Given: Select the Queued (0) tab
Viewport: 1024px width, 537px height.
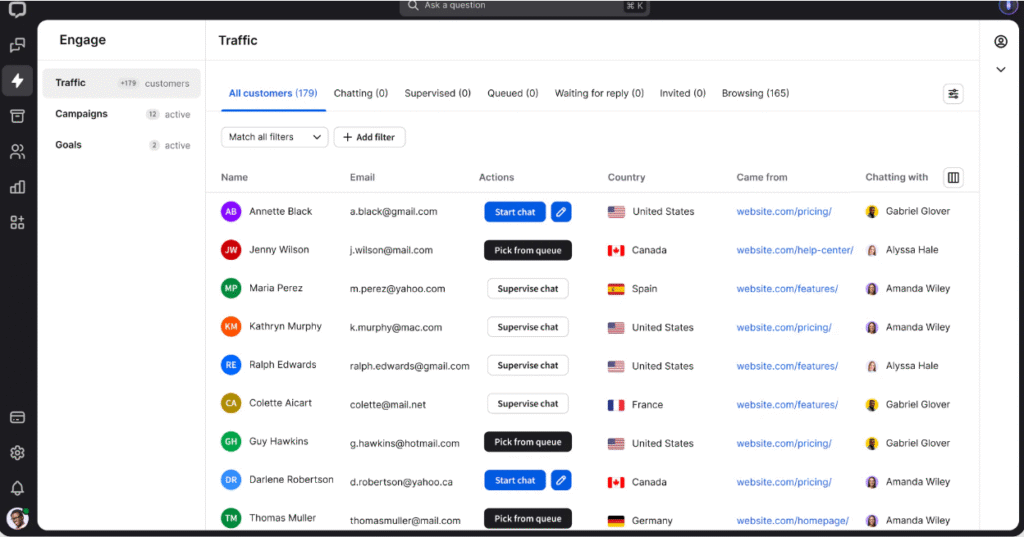Looking at the screenshot, I should 512,93.
